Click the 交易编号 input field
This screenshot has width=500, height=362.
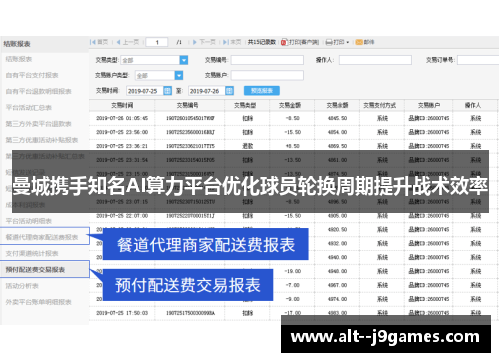tap(267, 60)
